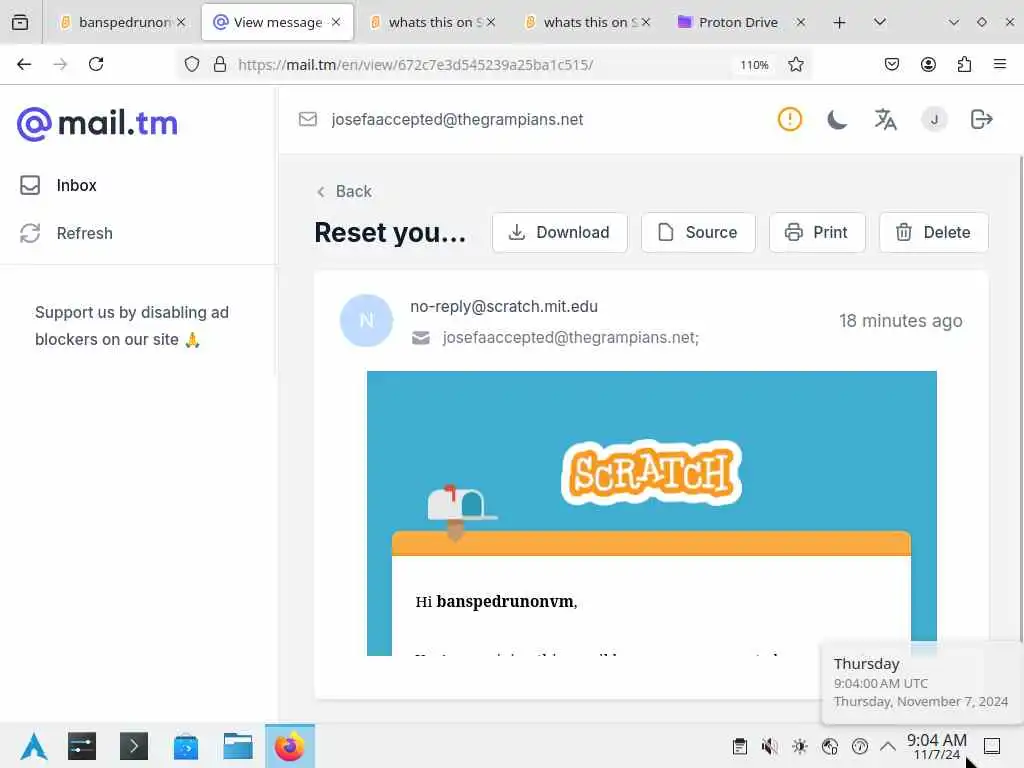1024x768 pixels.
Task: Bookmark this page with the star
Action: click(795, 64)
